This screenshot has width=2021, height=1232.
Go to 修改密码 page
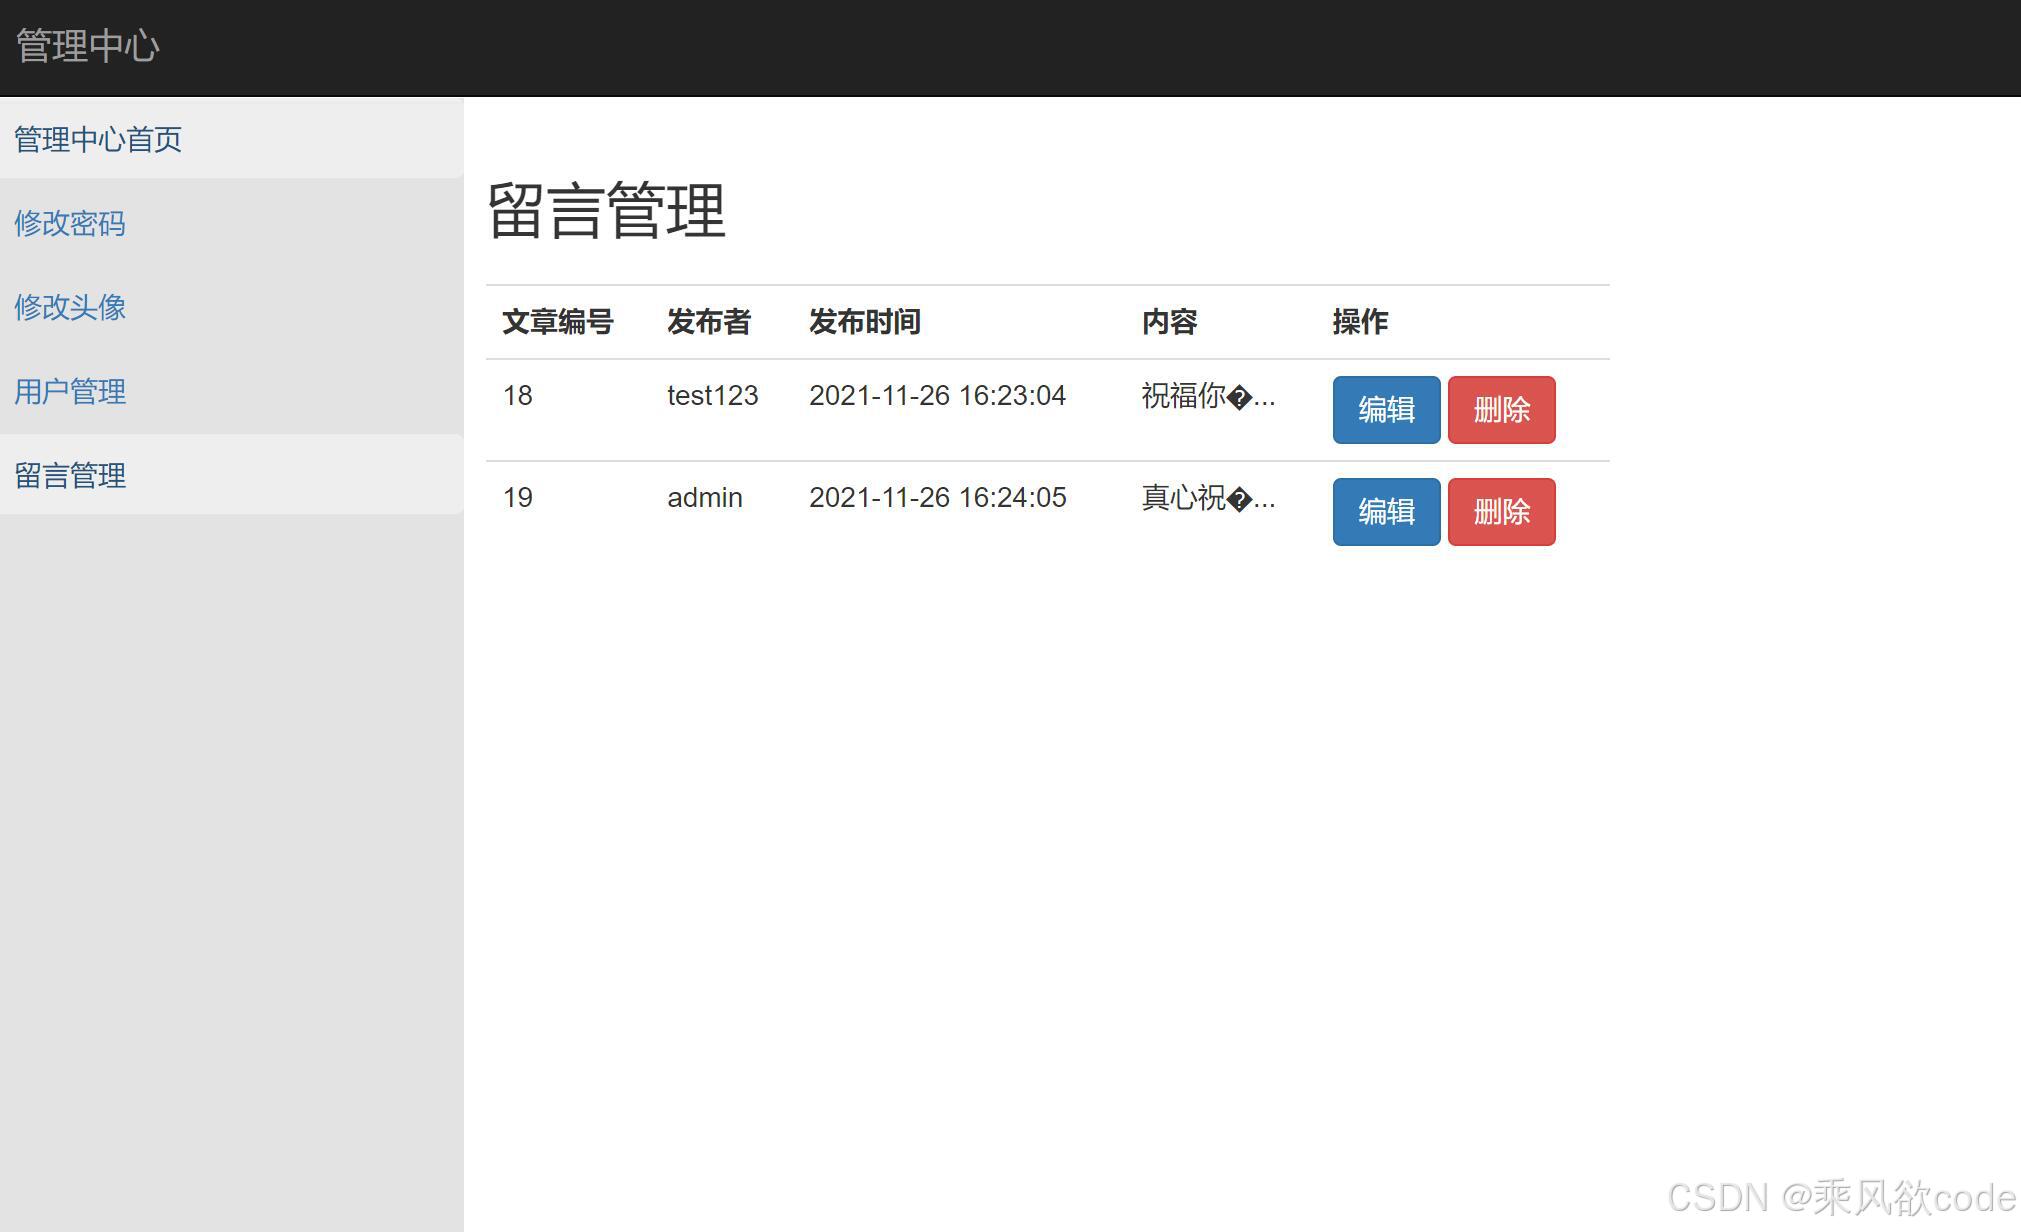pos(70,223)
